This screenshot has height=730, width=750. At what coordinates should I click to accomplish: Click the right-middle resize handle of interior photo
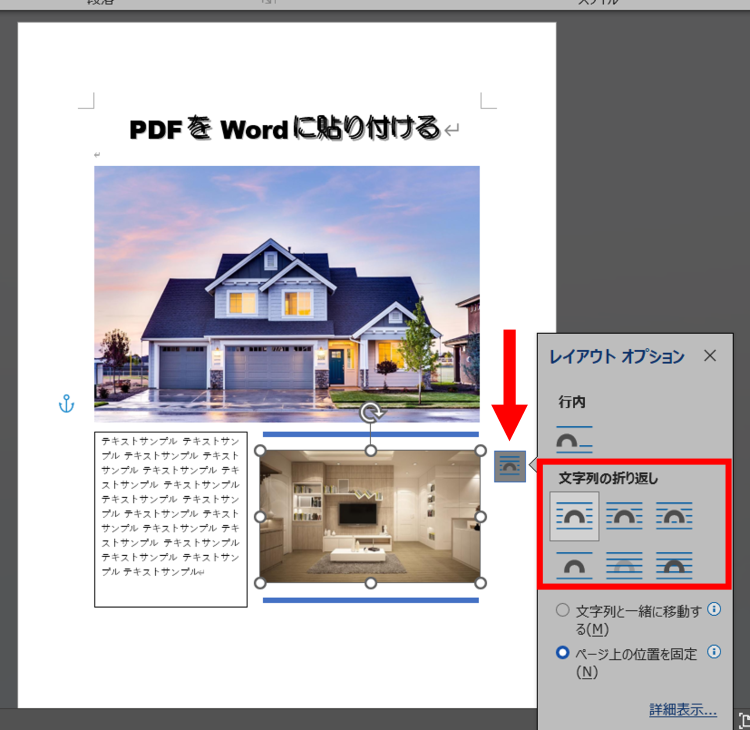coord(481,517)
